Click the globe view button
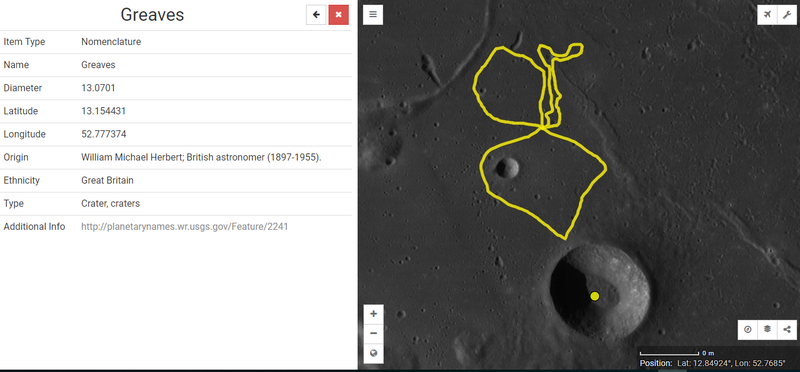800x372 pixels. pos(373,353)
